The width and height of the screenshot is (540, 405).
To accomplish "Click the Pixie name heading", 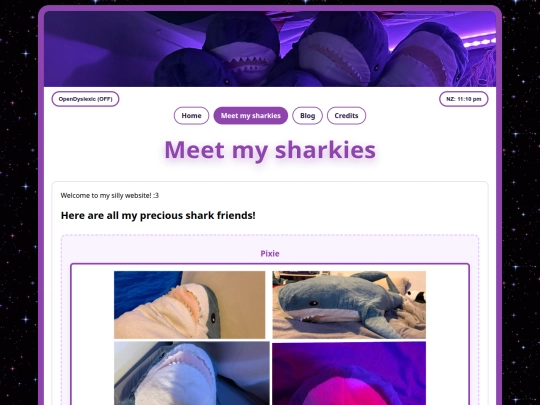I will pyautogui.click(x=270, y=253).
